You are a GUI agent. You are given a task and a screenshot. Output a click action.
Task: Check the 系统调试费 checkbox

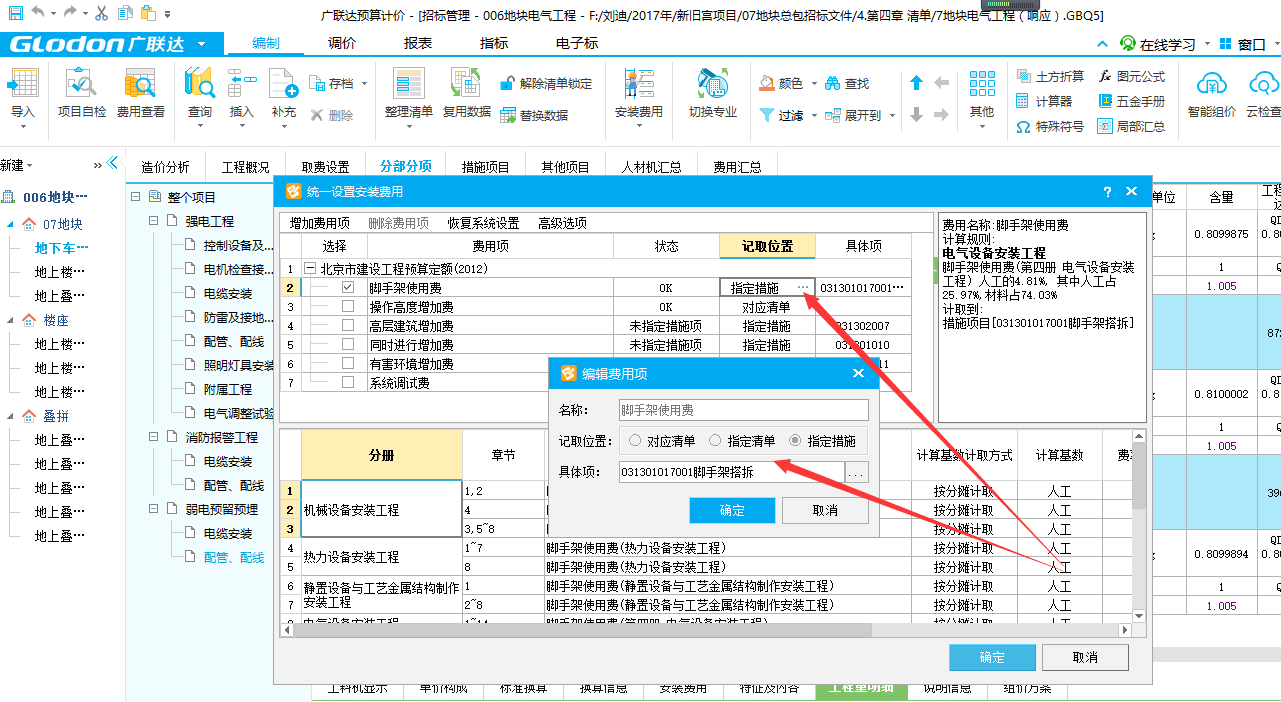click(348, 382)
